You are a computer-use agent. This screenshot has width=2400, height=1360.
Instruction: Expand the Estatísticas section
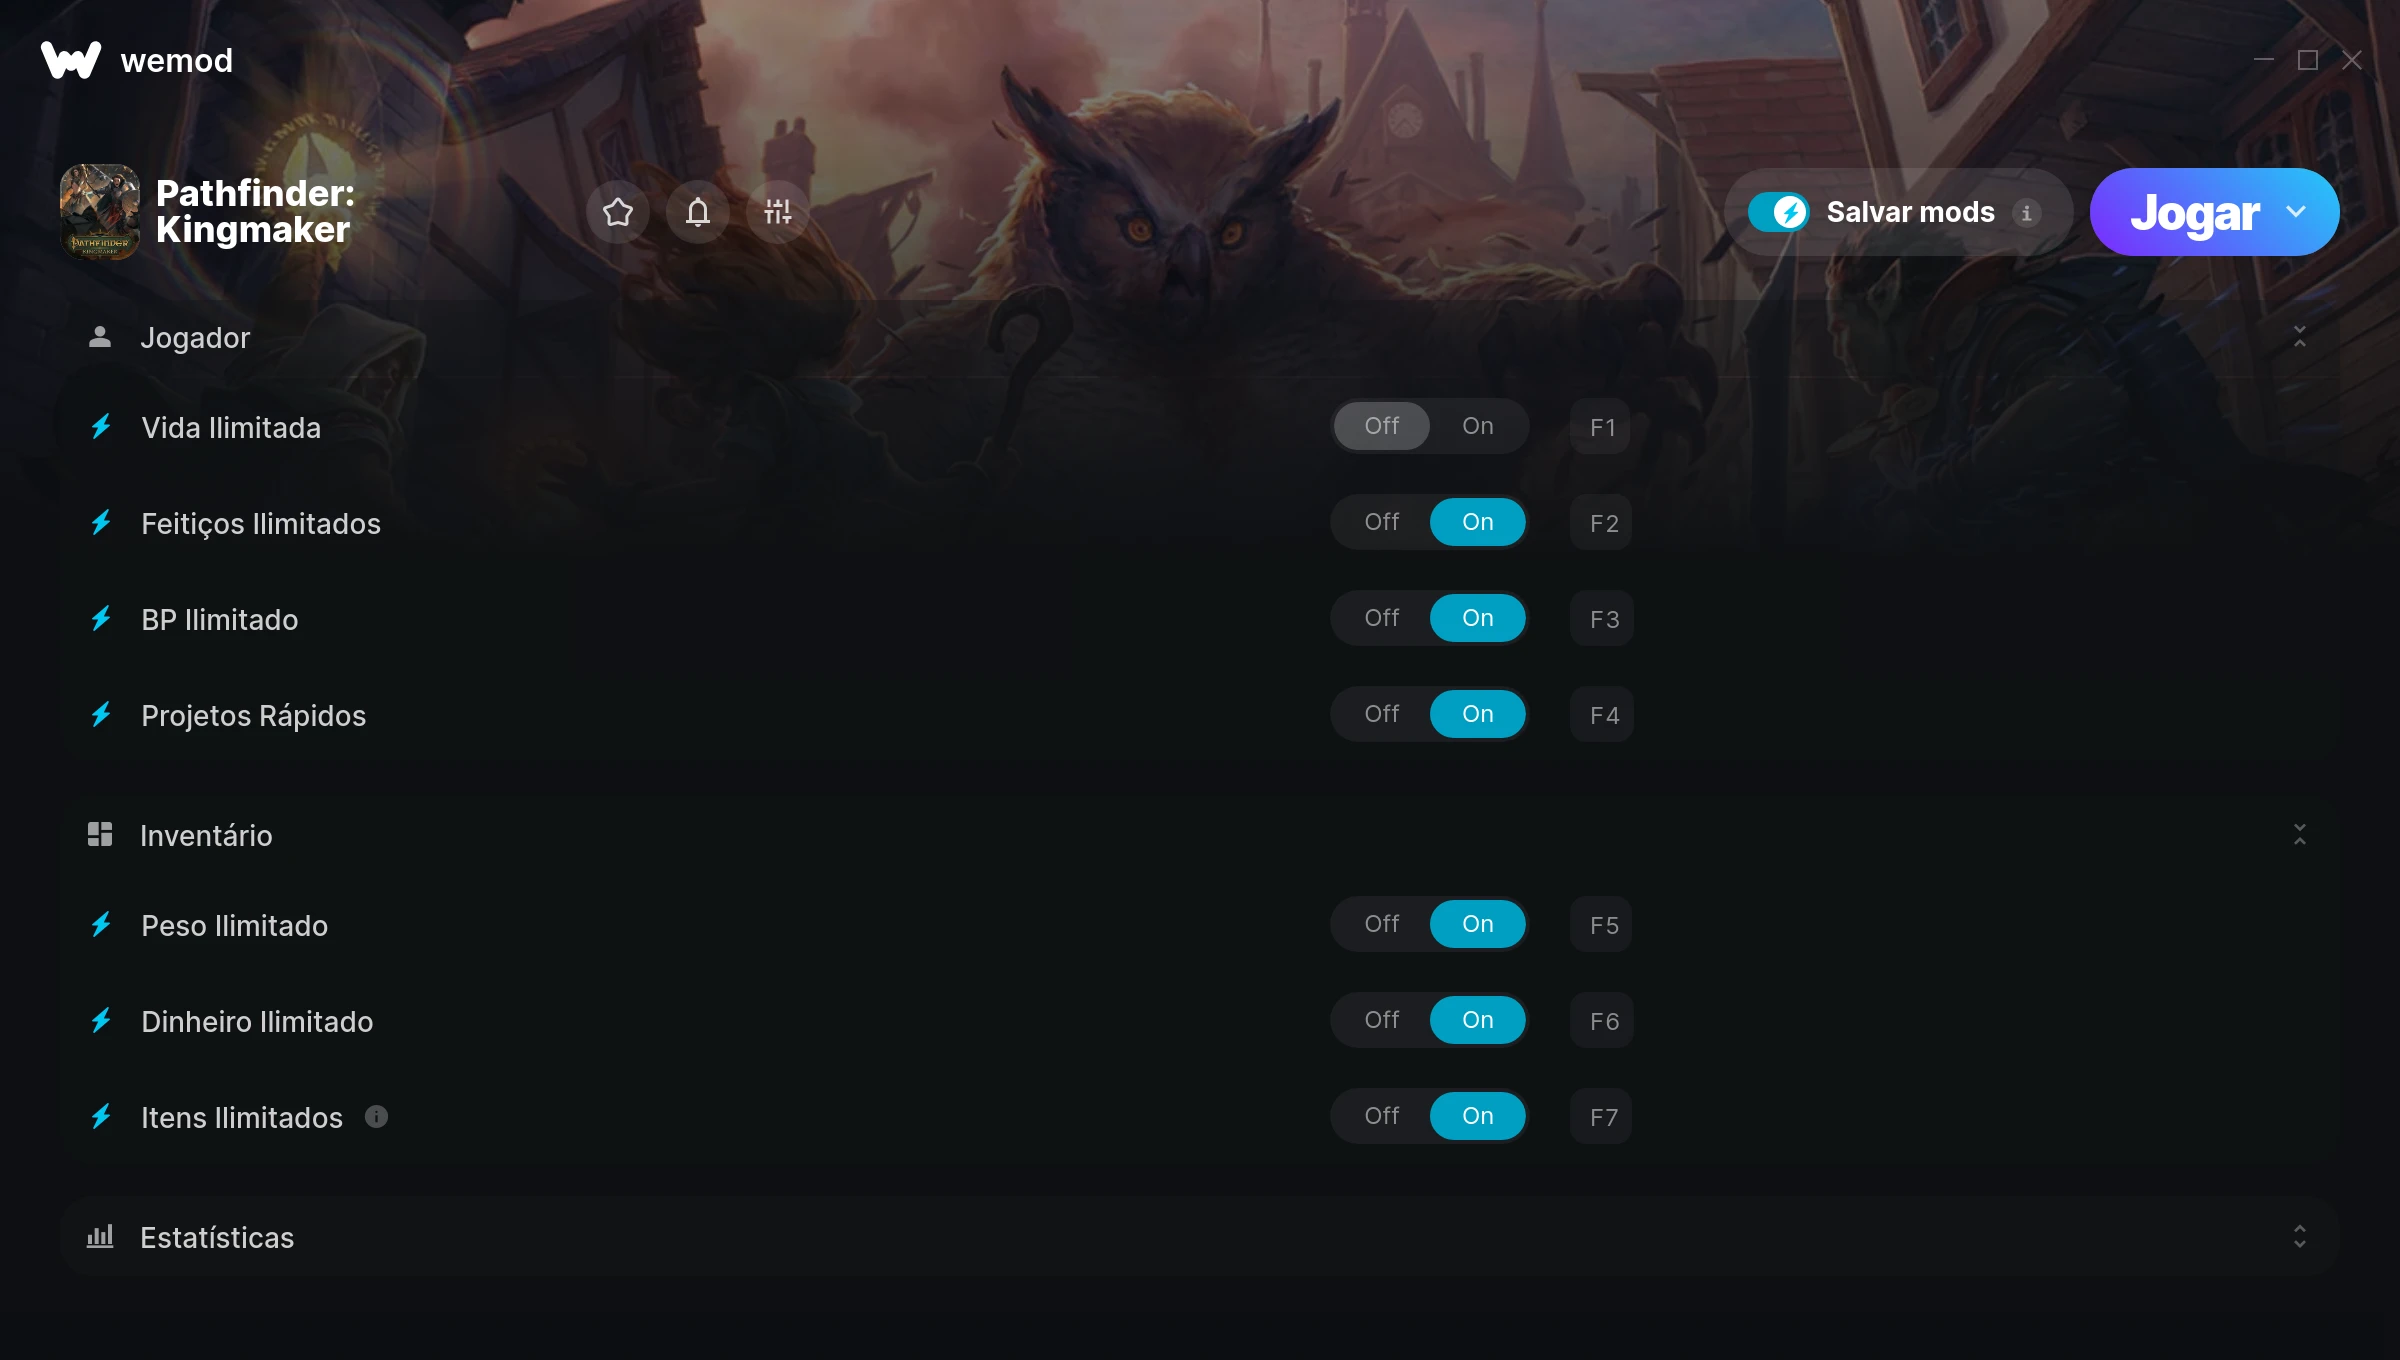pyautogui.click(x=2300, y=1237)
